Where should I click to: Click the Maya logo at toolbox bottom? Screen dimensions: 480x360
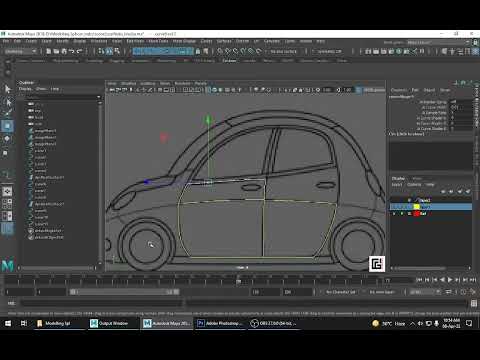tap(7, 265)
